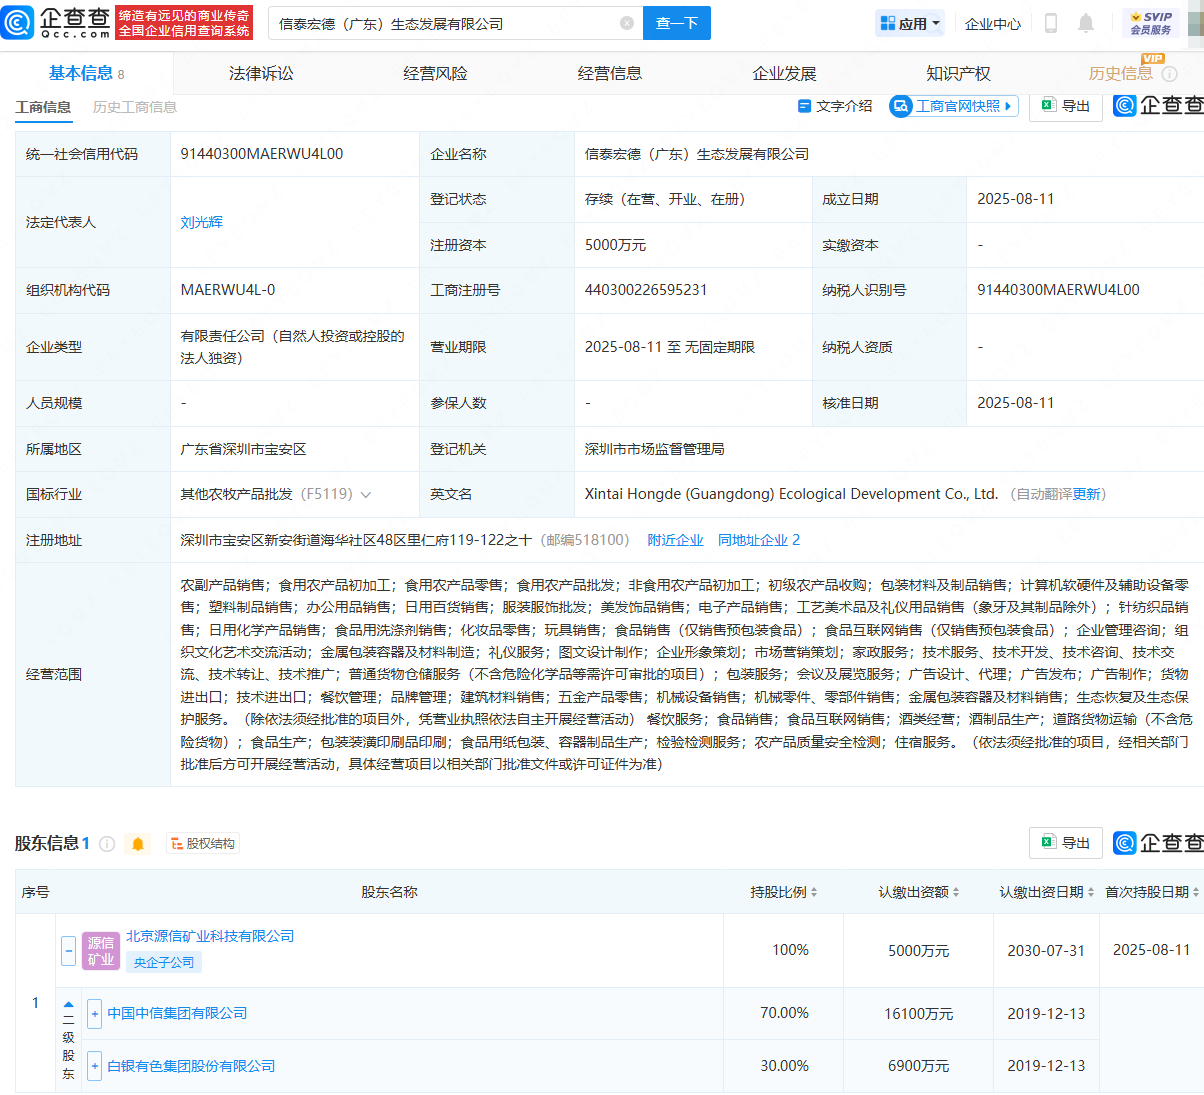Open 股权结构 button
Viewport: 1204px width, 1095px height.
click(x=203, y=844)
